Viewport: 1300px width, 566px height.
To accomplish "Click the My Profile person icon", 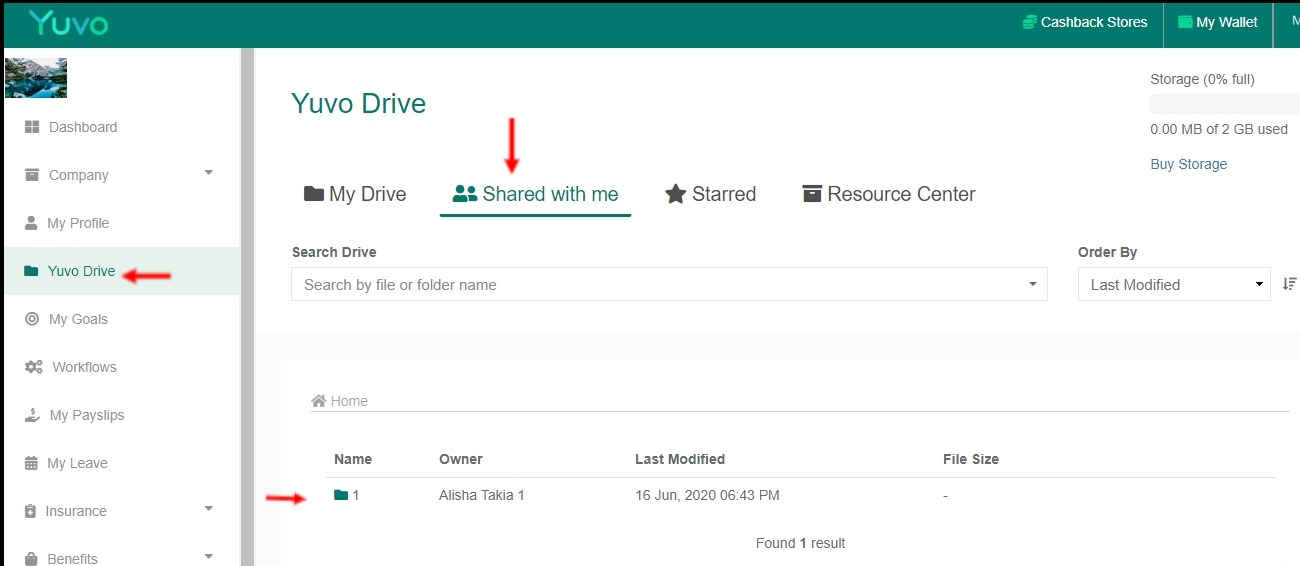I will (x=30, y=222).
